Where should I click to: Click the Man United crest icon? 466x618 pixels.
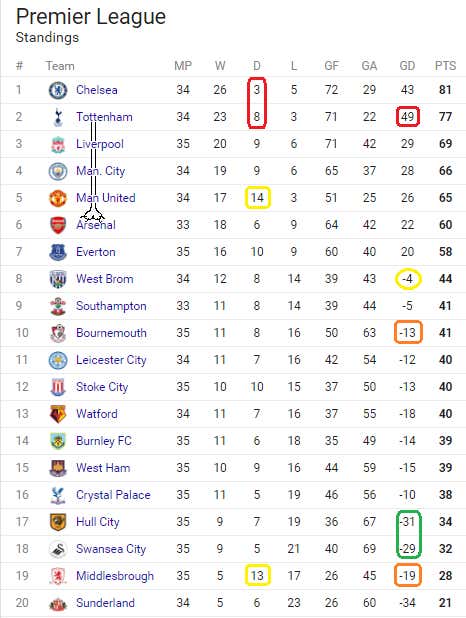(x=58, y=198)
